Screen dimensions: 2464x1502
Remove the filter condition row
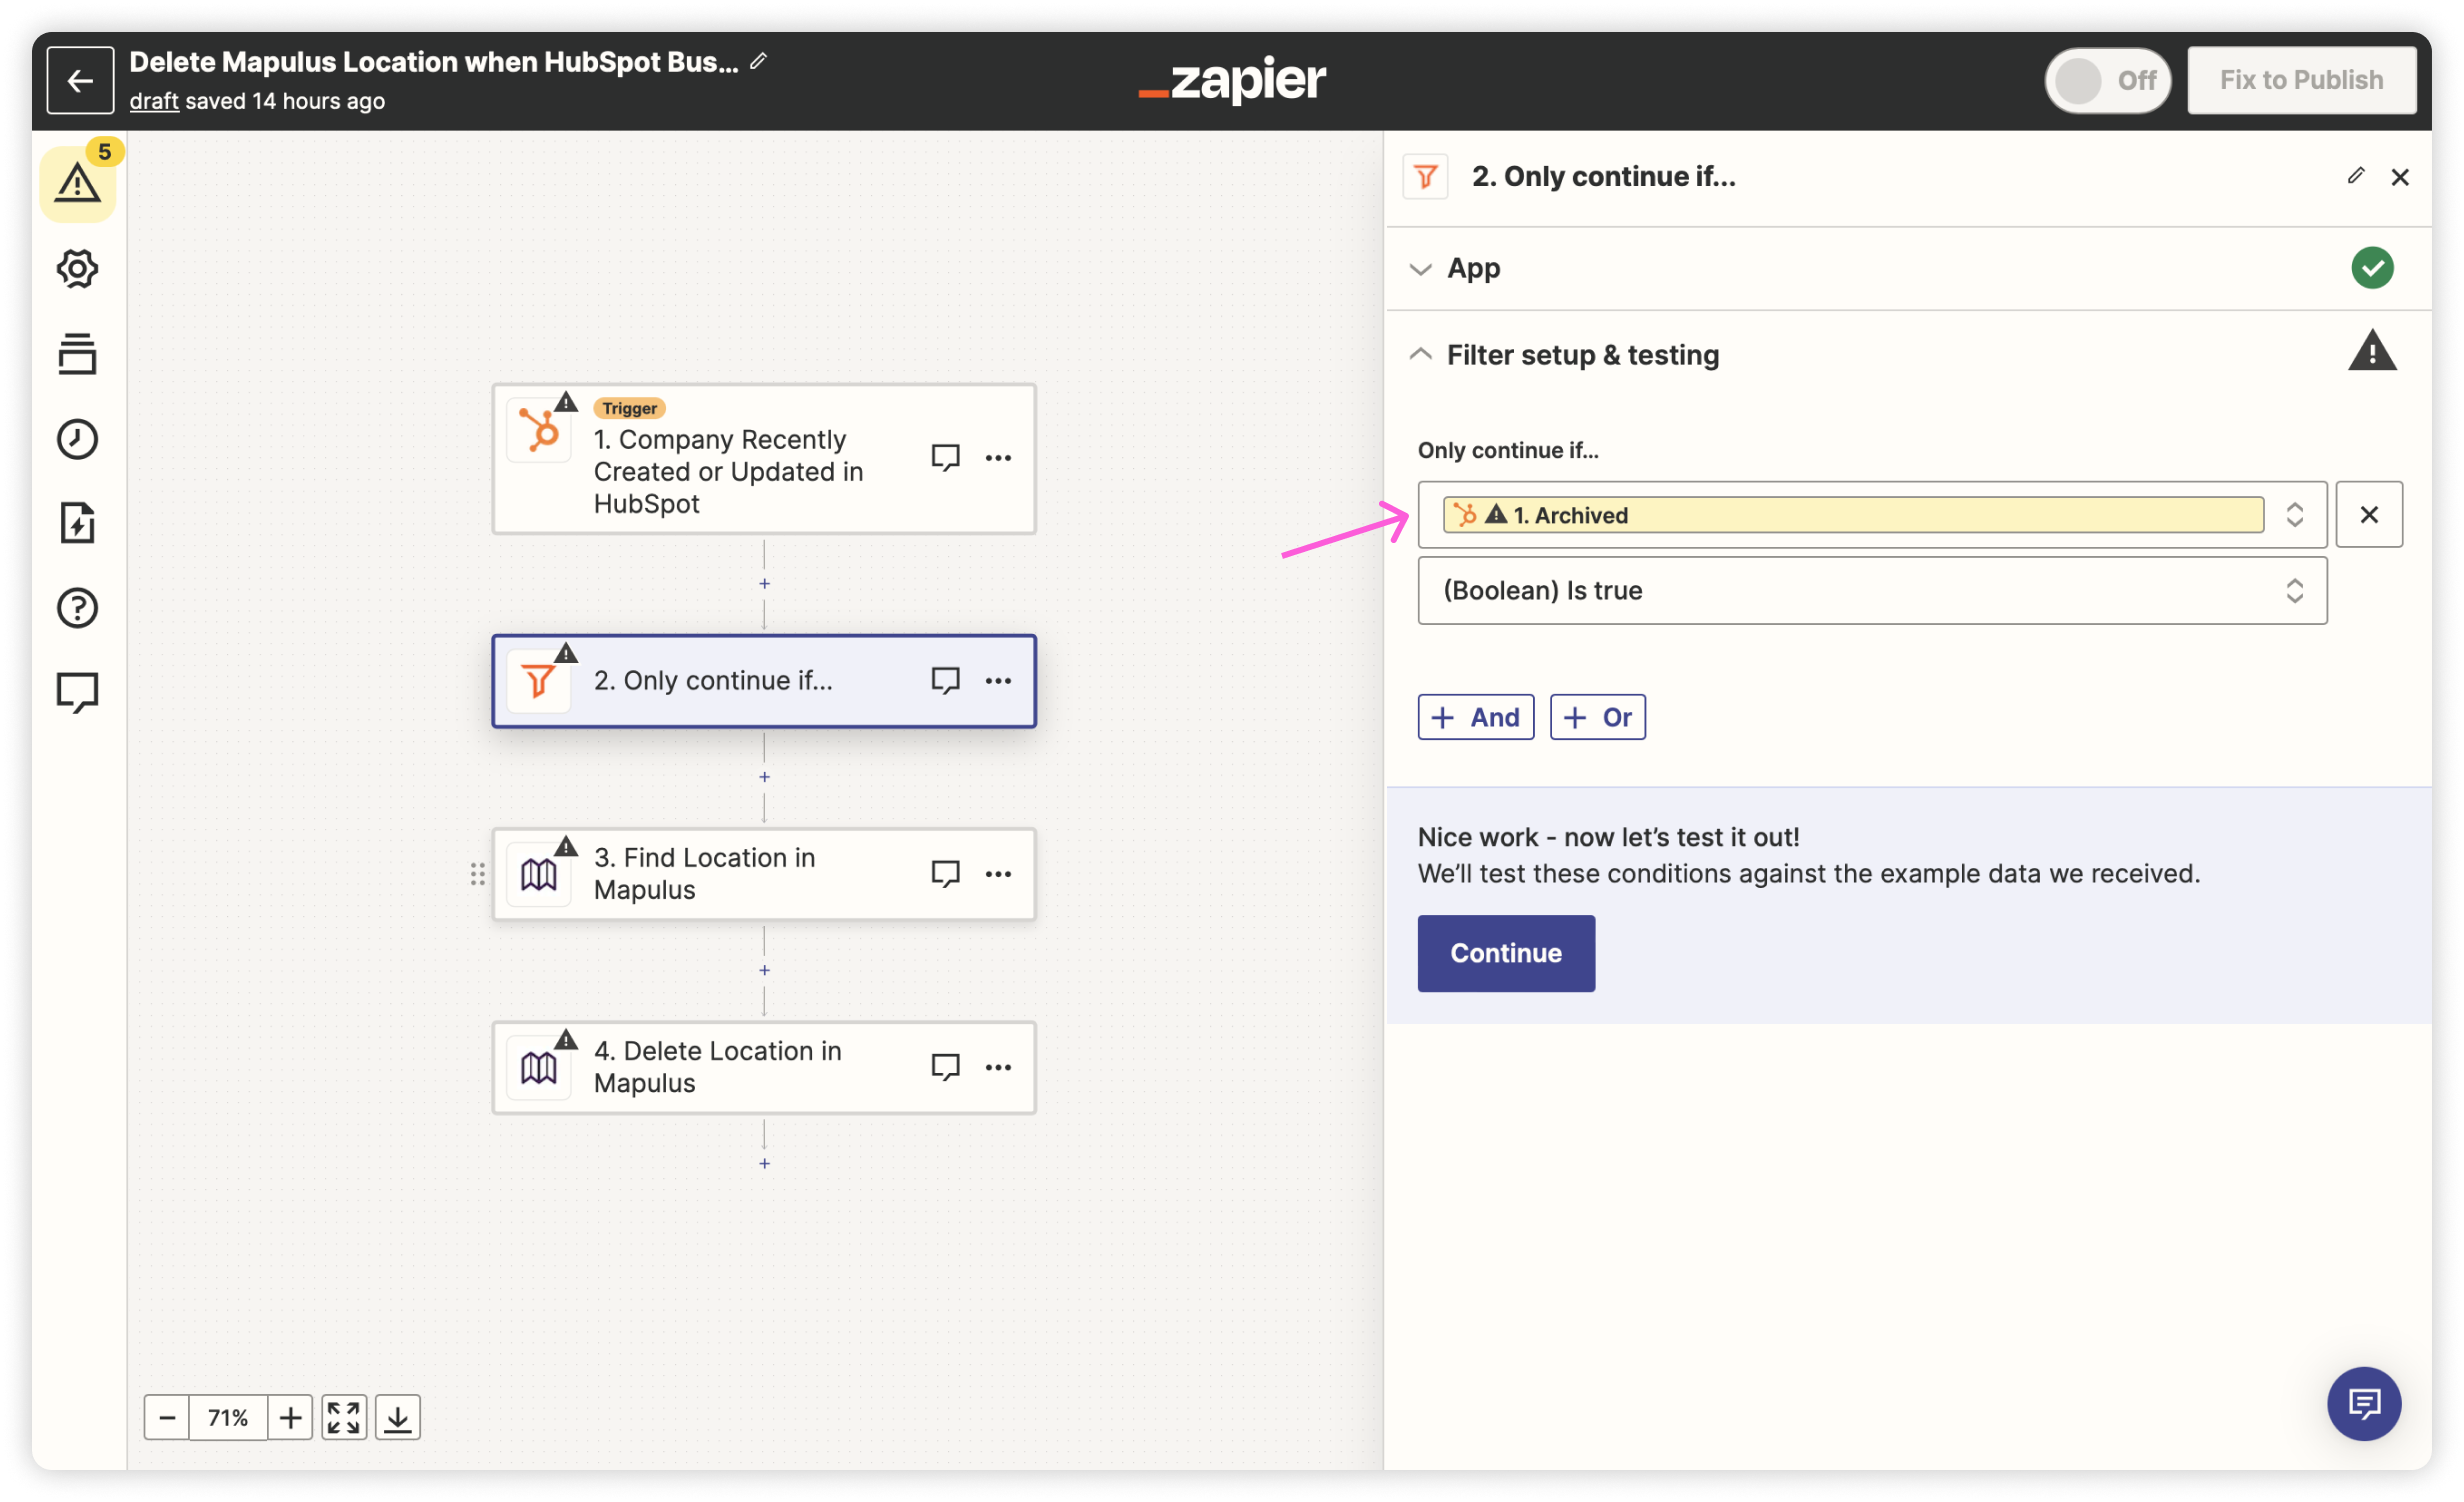pos(2368,515)
